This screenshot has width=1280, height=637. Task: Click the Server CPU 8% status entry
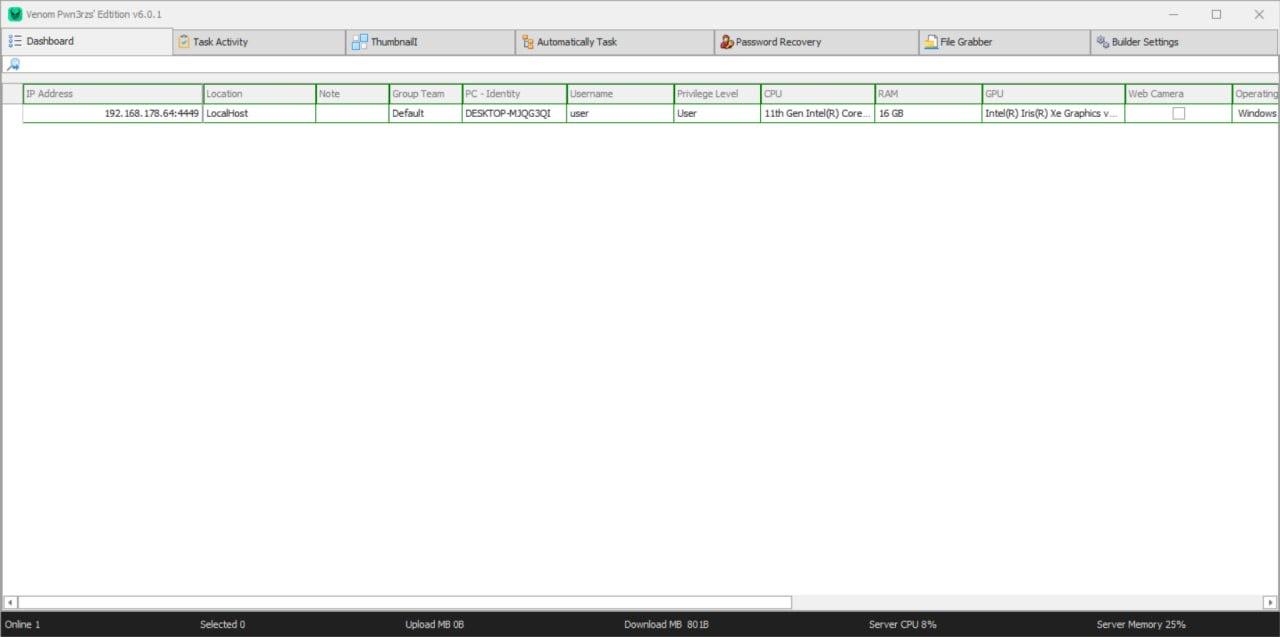[903, 625]
